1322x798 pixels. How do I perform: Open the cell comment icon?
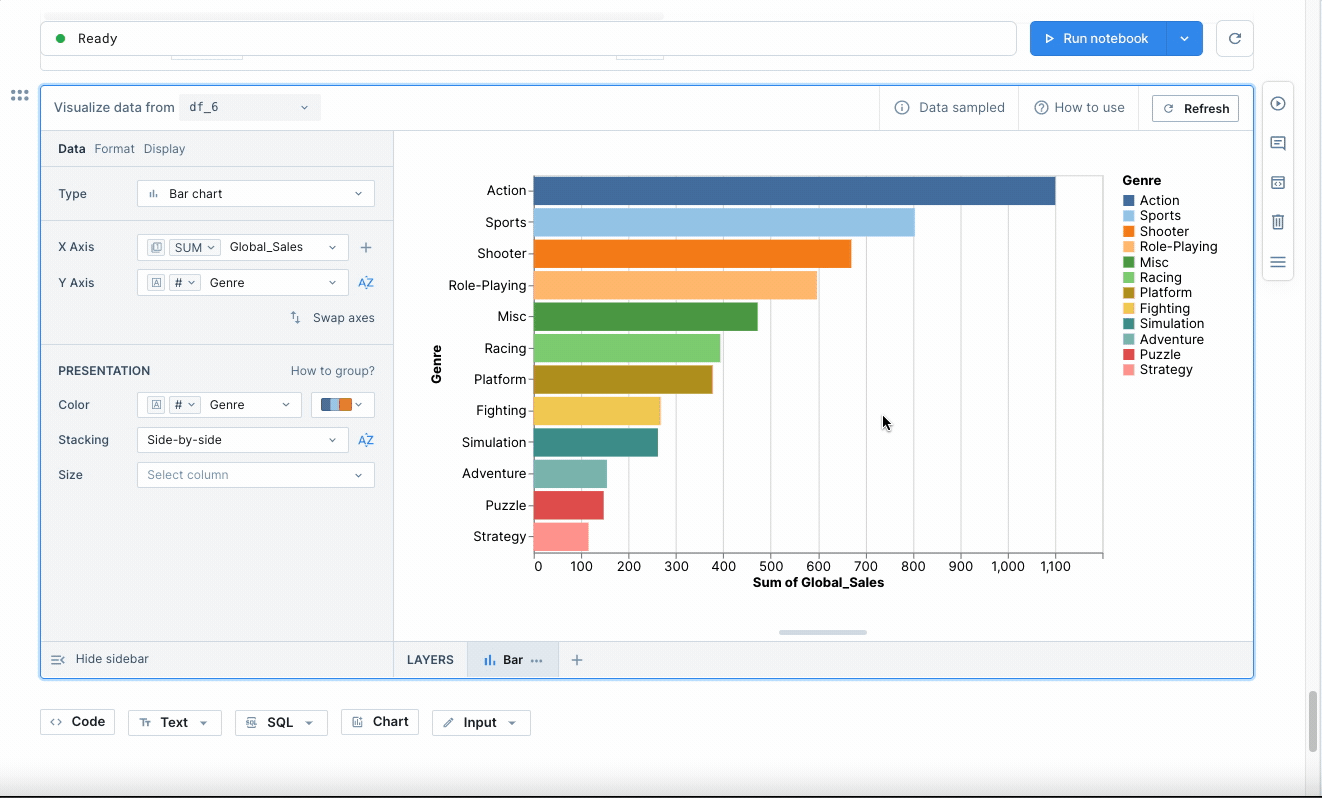[1277, 143]
